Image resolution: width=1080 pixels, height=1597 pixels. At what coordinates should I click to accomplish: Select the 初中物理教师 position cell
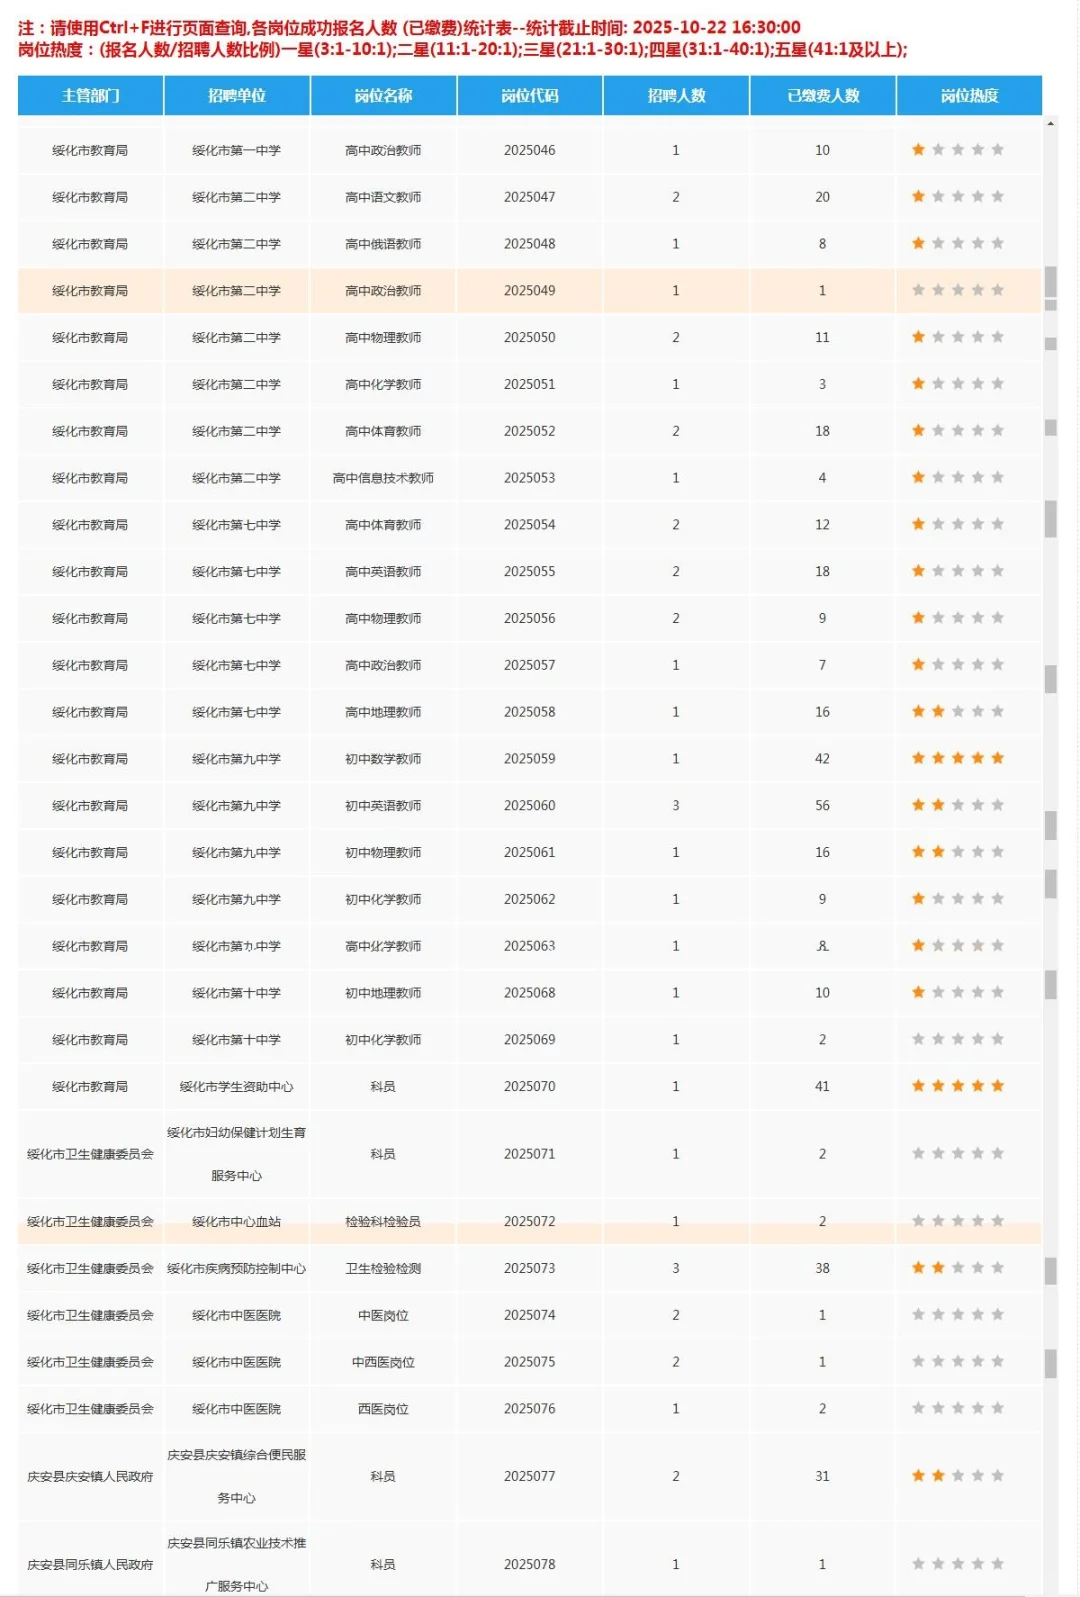(x=383, y=852)
